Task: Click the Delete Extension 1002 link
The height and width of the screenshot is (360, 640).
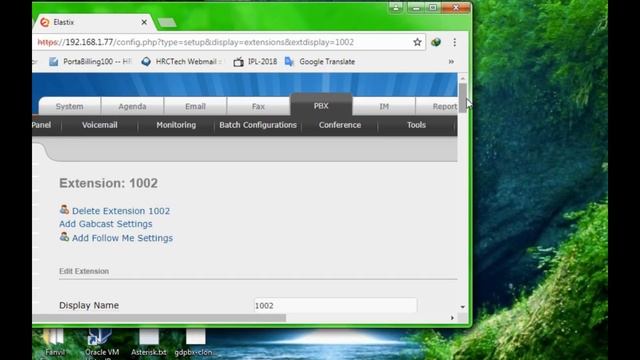Action: point(121,211)
